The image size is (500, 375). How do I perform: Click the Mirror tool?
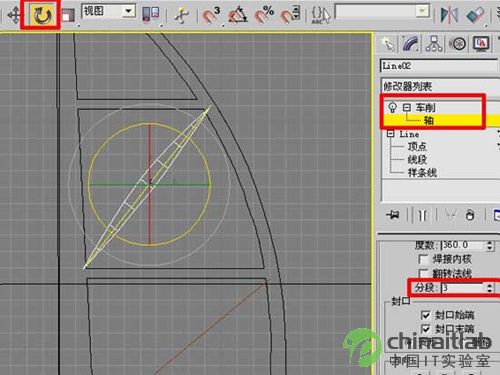tap(449, 14)
